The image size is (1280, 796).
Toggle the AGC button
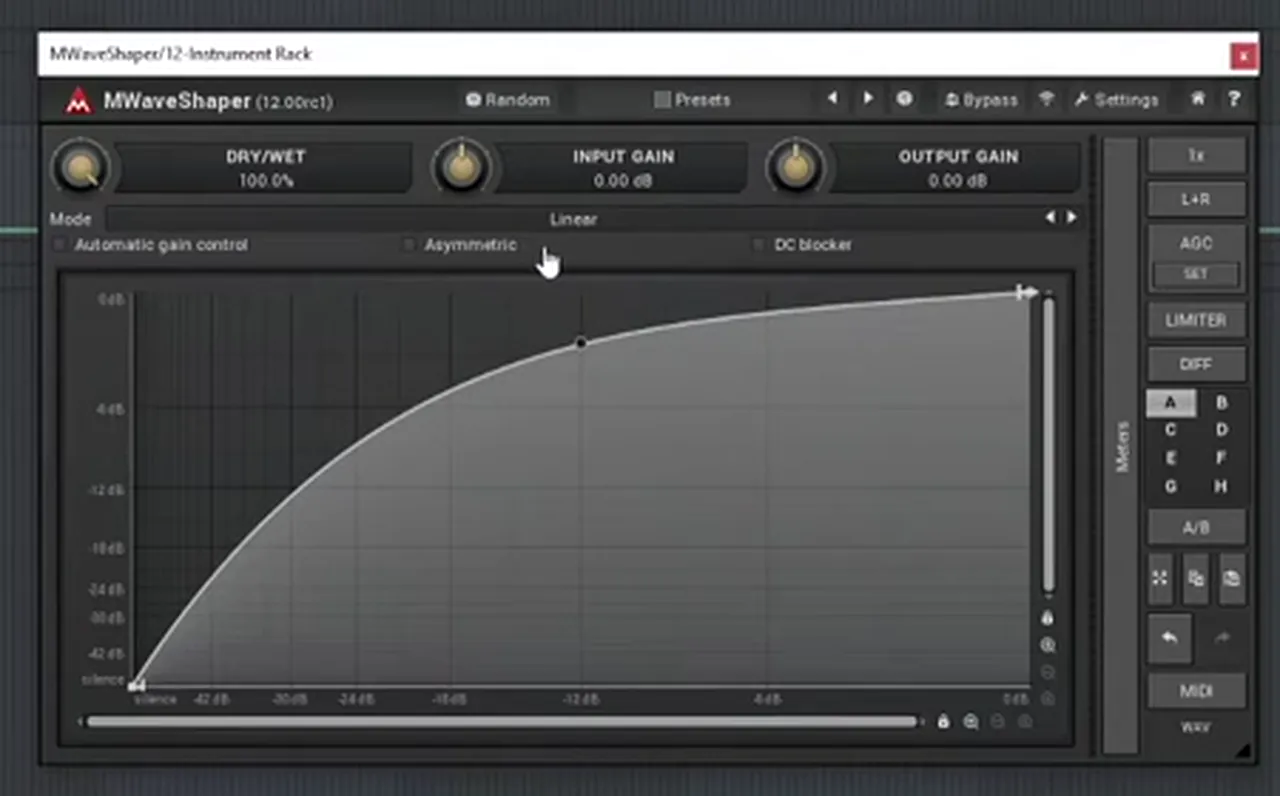(1197, 243)
